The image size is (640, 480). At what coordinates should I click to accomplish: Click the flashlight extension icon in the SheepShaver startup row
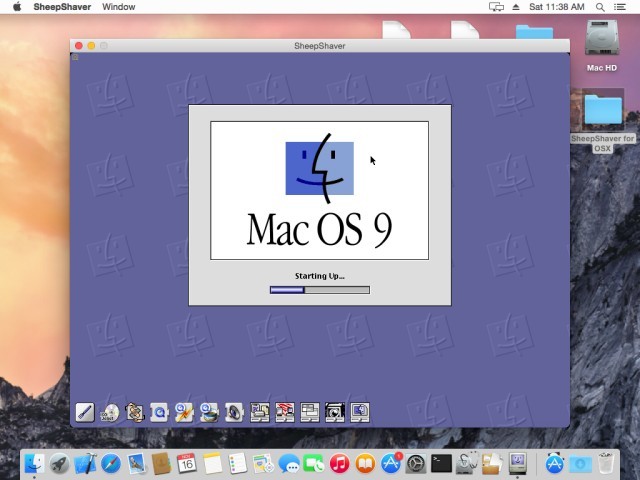tap(85, 412)
